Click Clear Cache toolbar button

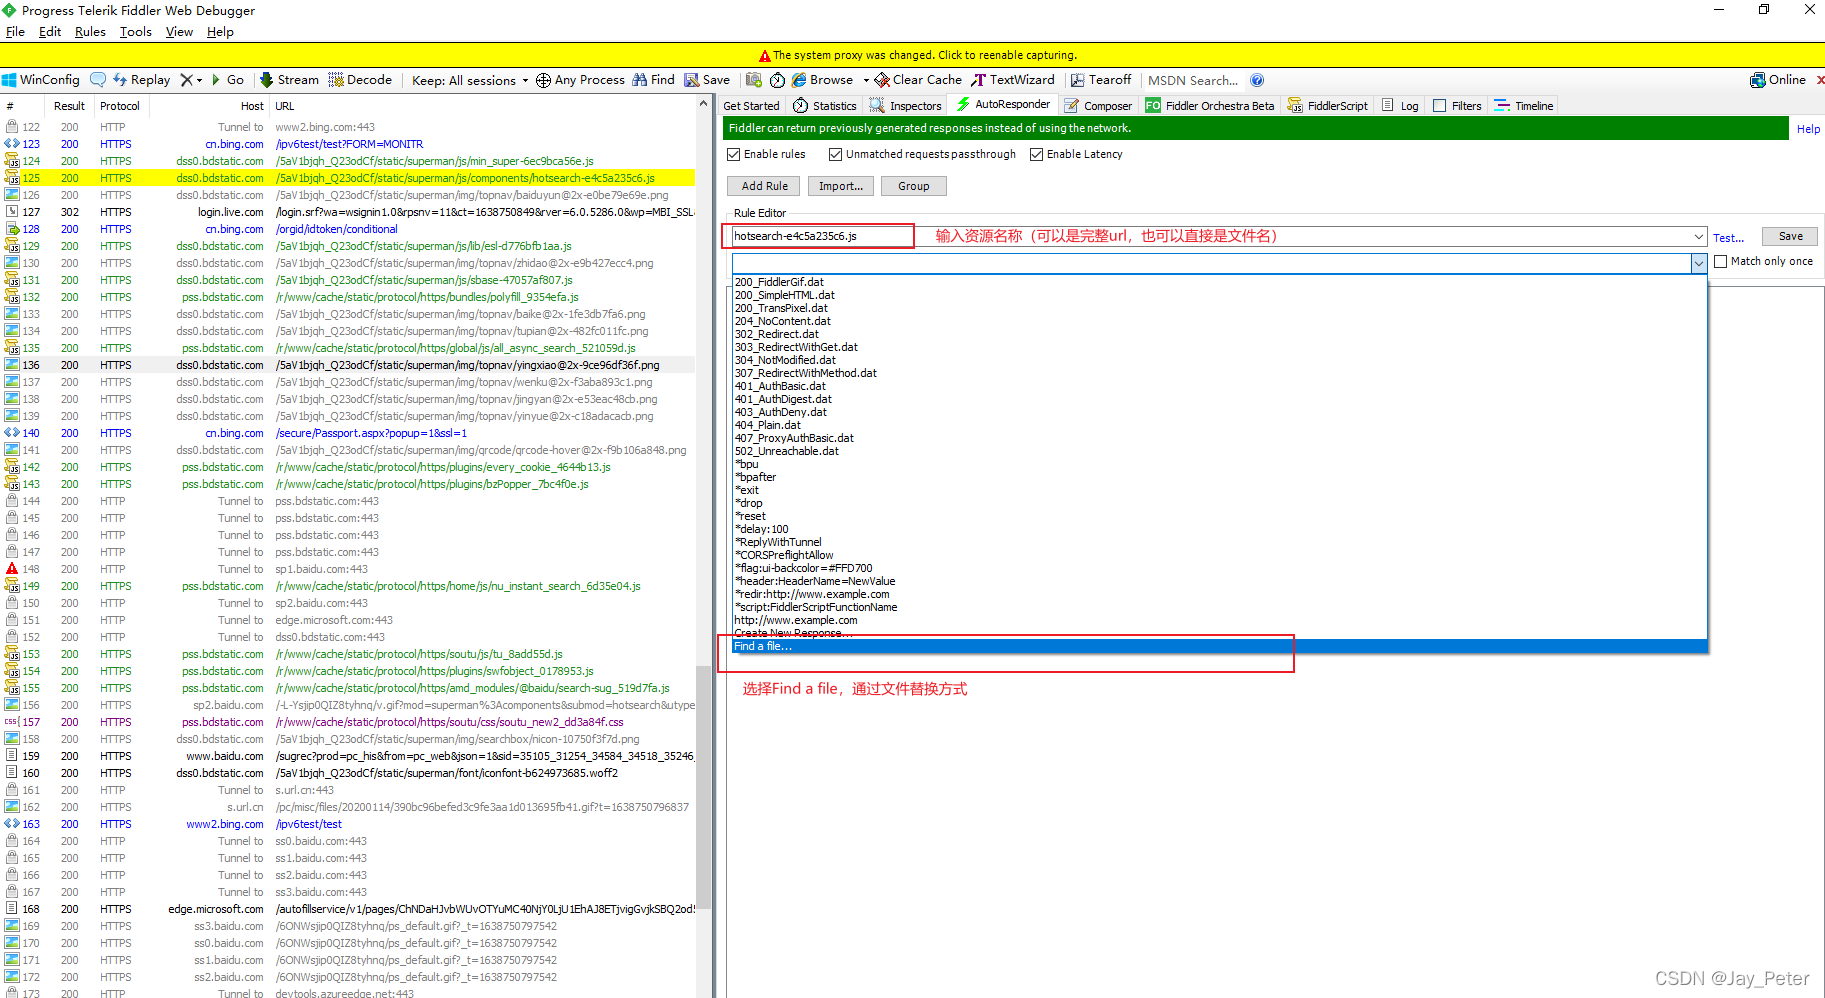tap(918, 80)
